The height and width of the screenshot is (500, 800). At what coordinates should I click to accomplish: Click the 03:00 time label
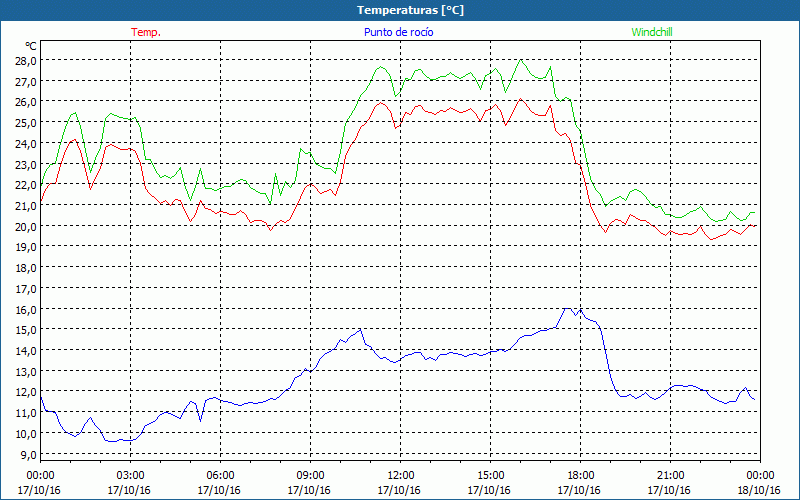pos(131,476)
